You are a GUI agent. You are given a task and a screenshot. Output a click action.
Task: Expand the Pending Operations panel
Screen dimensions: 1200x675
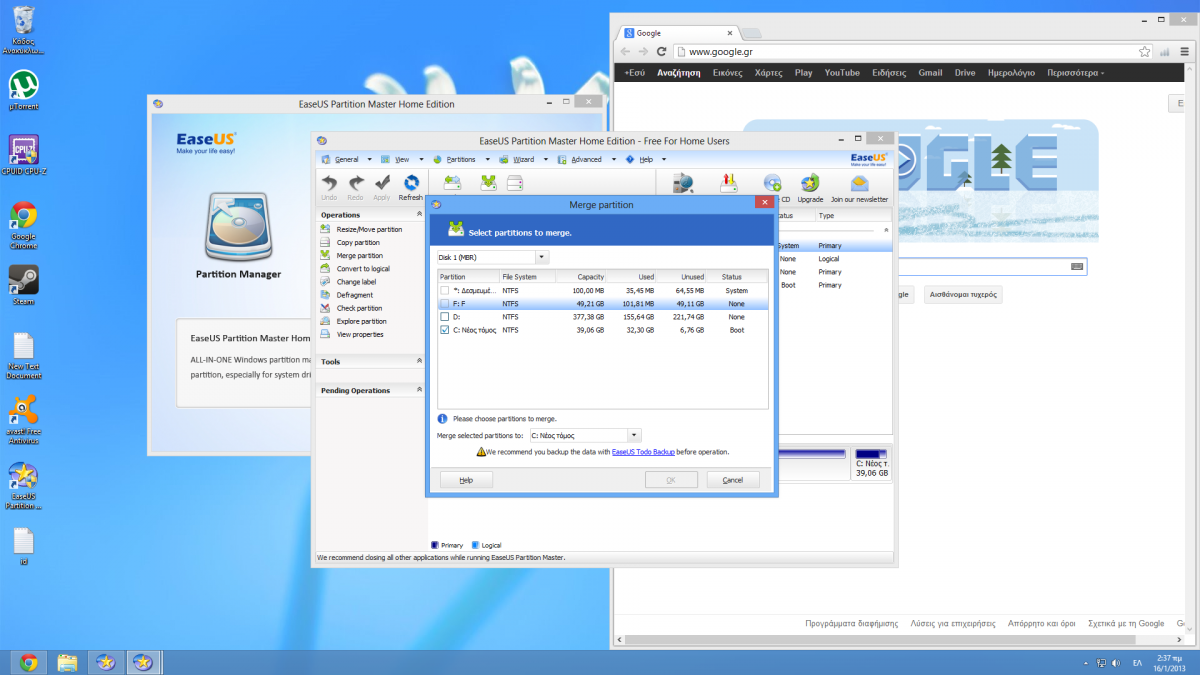[x=418, y=390]
